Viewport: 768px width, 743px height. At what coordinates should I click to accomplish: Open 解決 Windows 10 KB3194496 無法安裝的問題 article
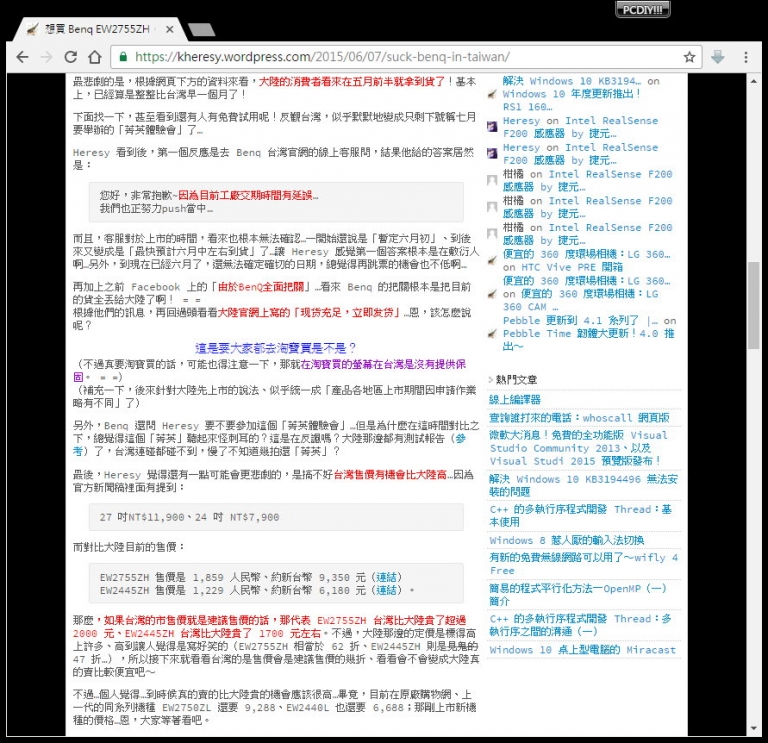pos(583,485)
